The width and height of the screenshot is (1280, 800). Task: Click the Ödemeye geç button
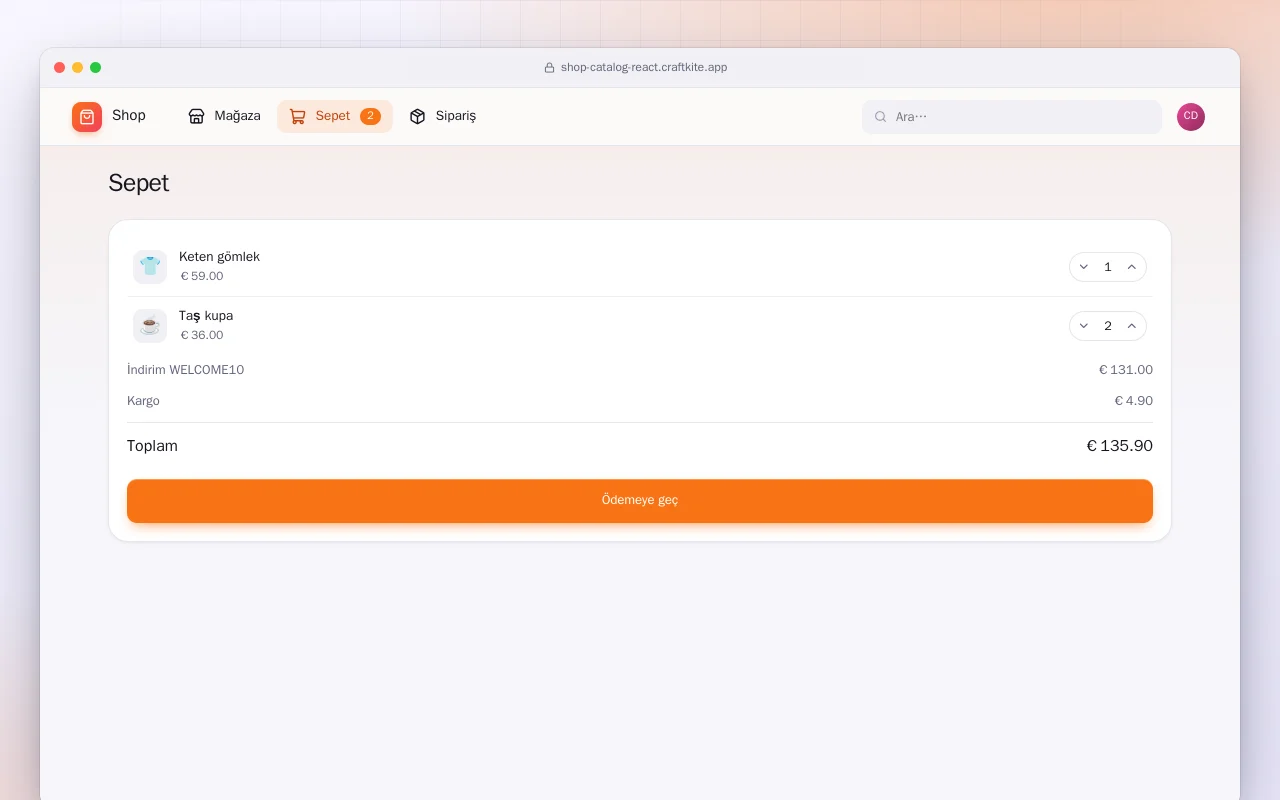point(640,501)
